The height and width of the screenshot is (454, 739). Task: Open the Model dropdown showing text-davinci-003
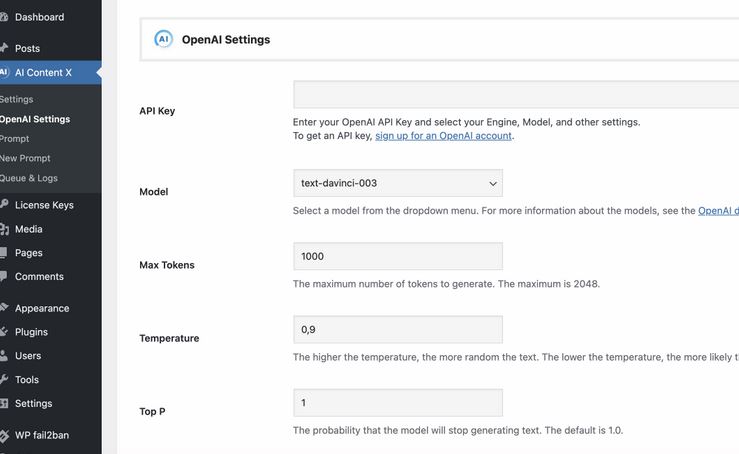[397, 183]
